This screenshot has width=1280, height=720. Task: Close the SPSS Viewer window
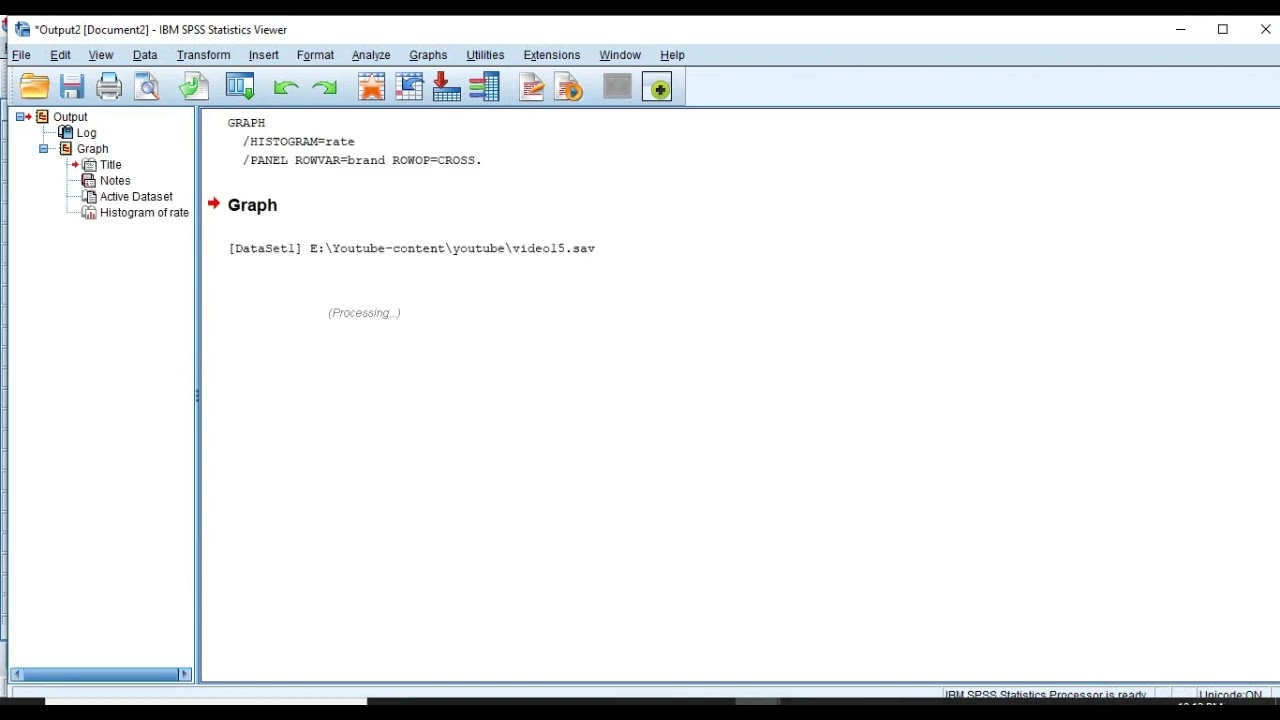1265,30
